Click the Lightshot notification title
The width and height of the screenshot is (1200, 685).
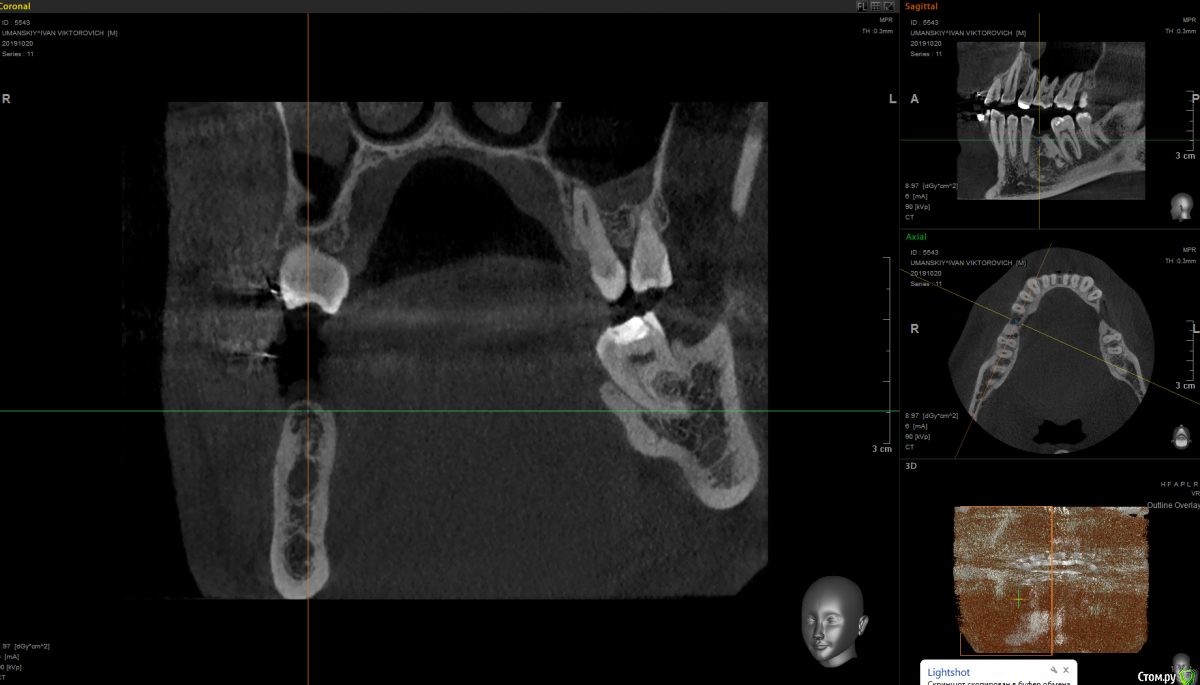948,673
